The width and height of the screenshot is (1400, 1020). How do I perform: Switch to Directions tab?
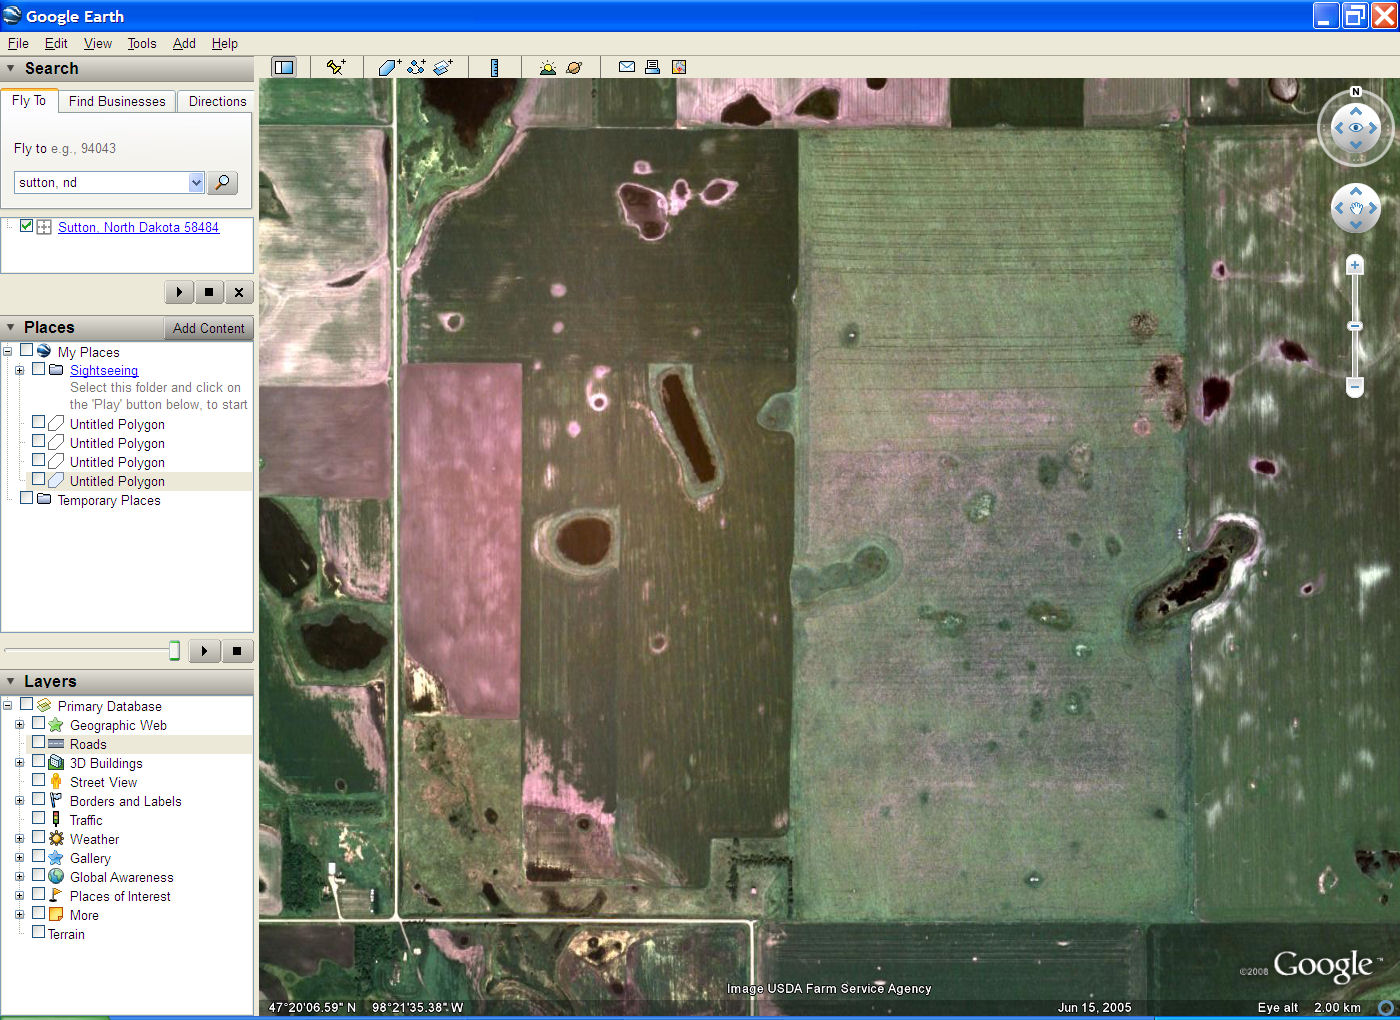(x=217, y=101)
